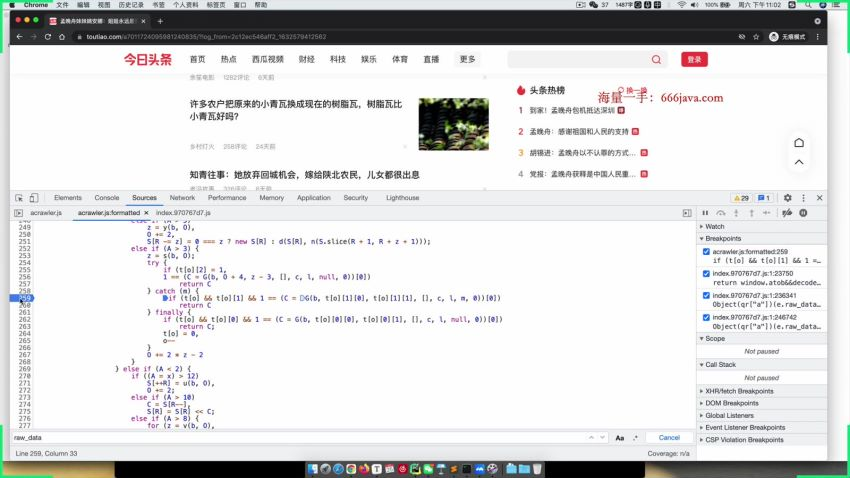Toggle the device toolbar icon

35,198
